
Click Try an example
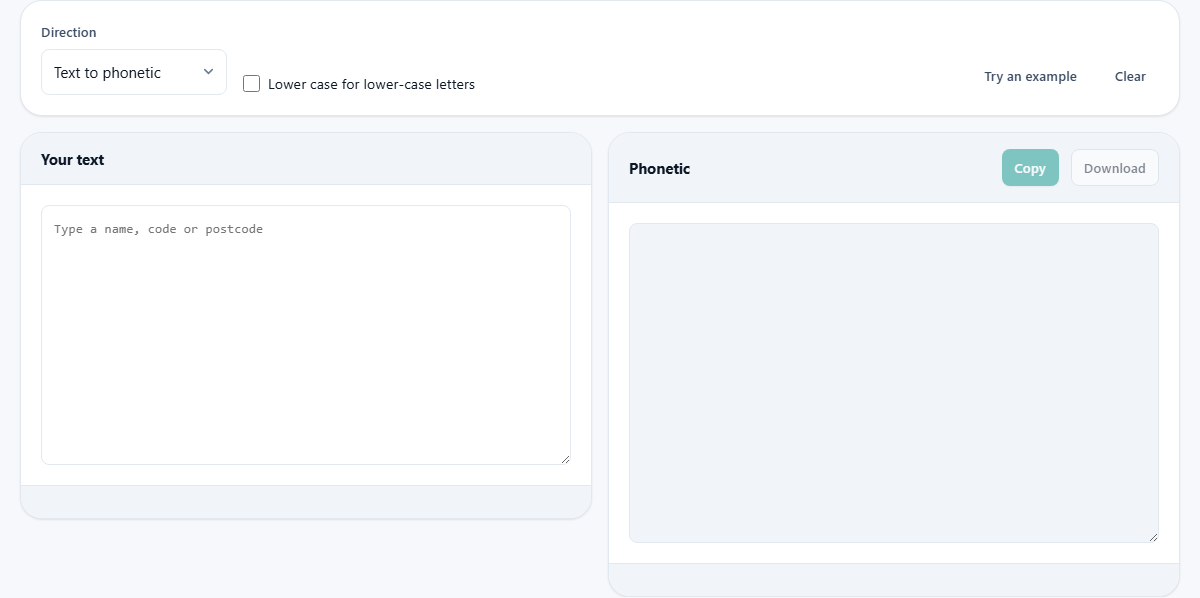[1030, 76]
